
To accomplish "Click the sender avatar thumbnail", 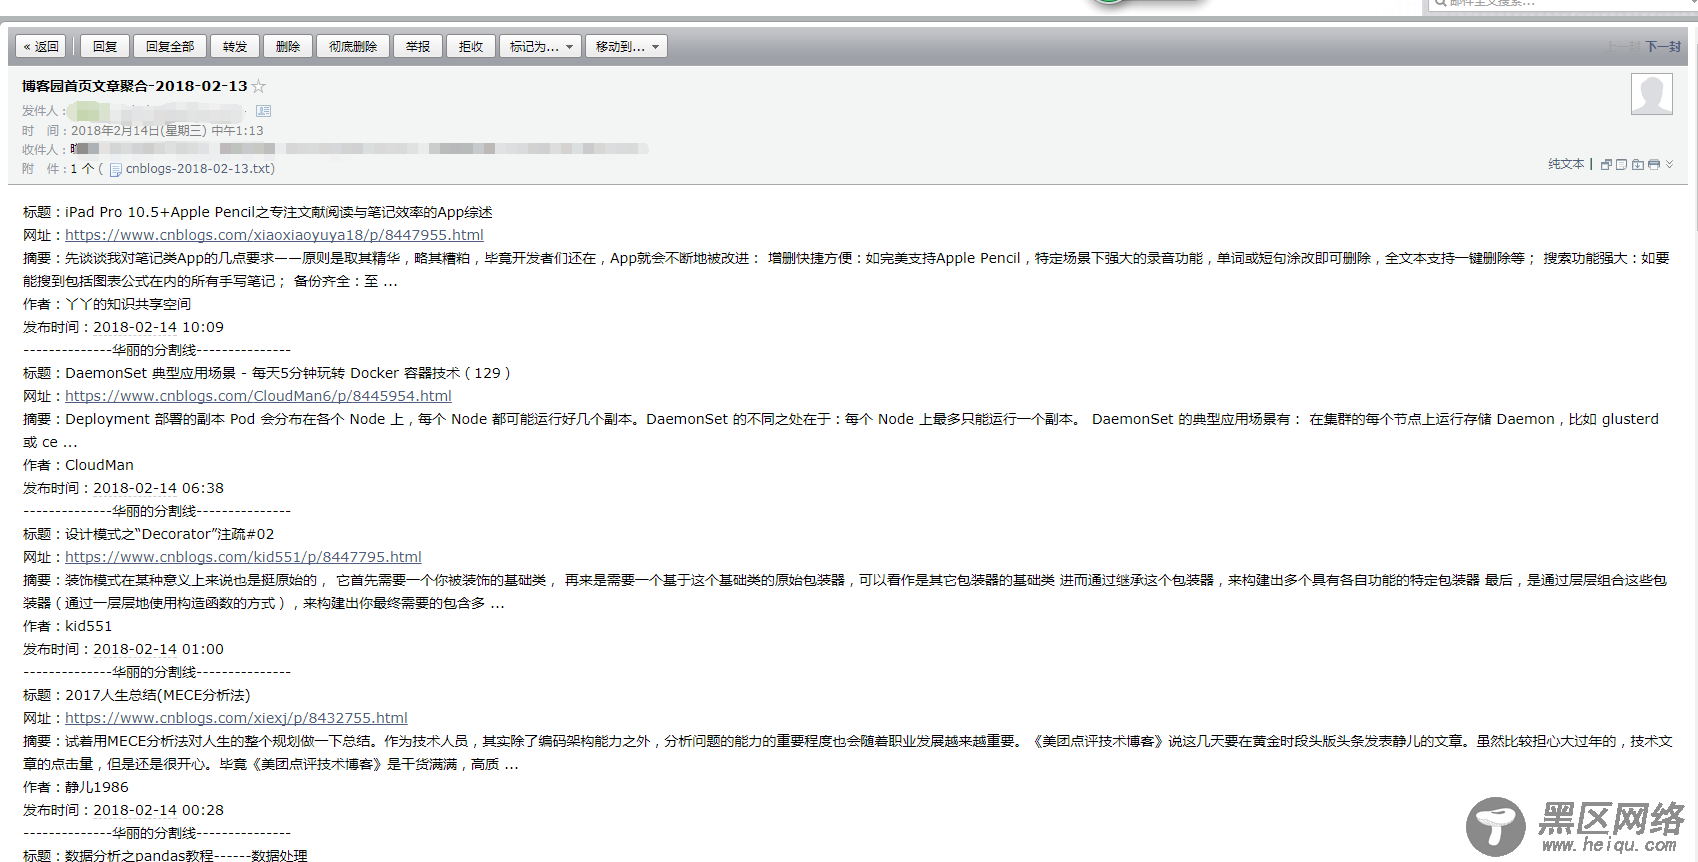I will (1651, 95).
